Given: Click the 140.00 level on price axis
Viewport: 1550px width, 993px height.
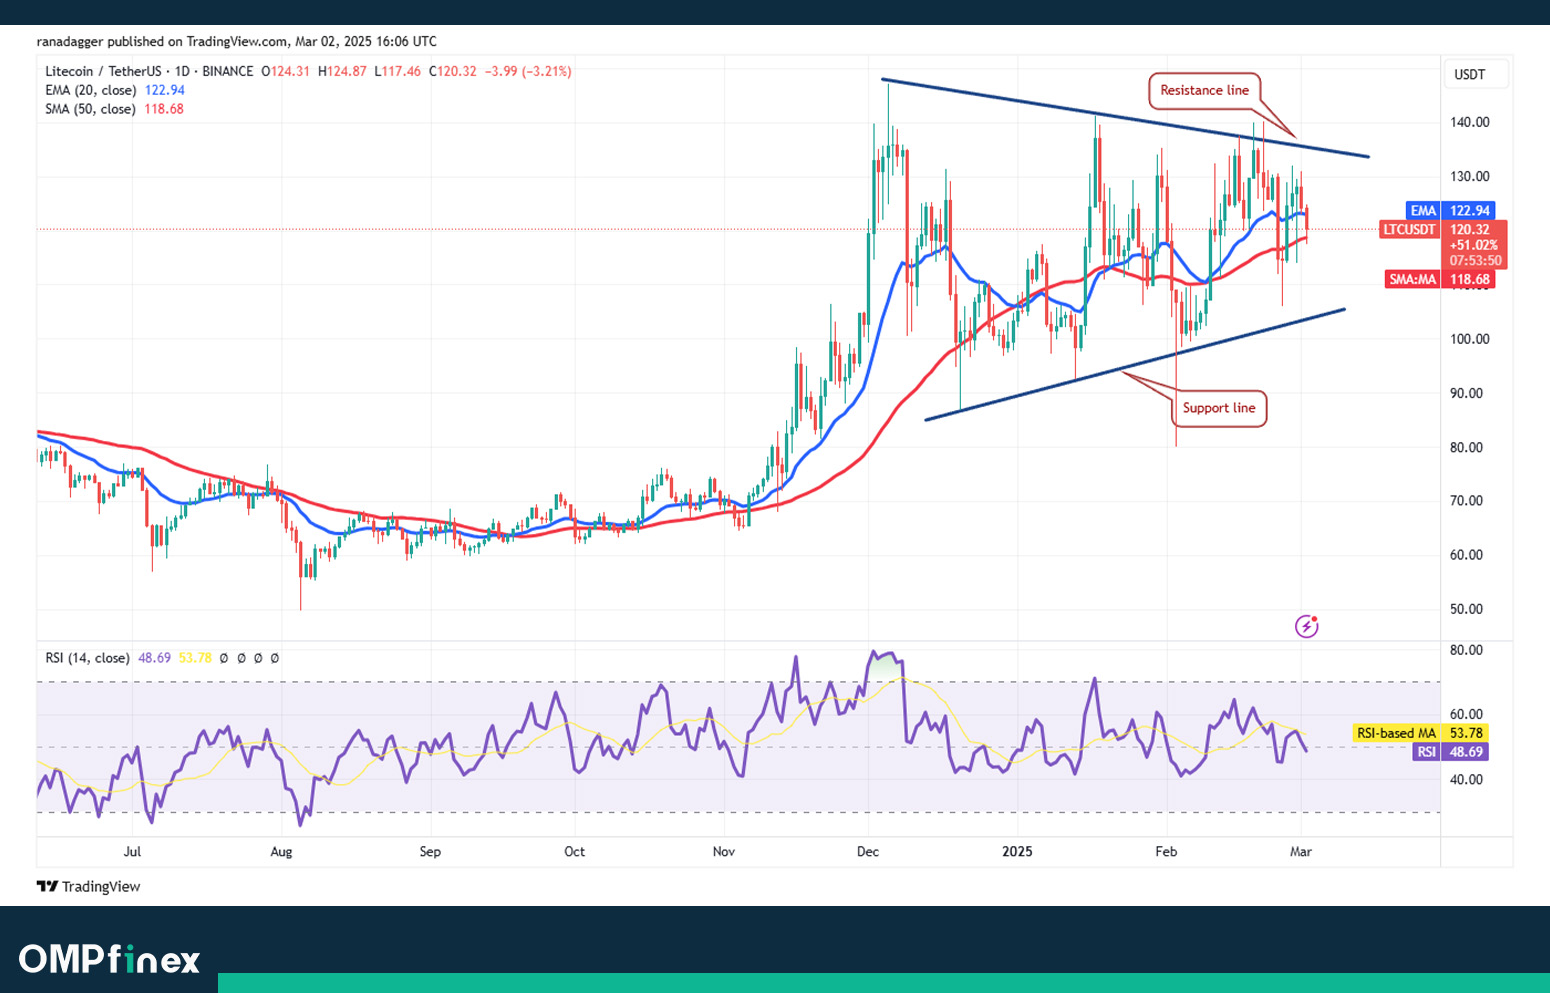Looking at the screenshot, I should (1470, 122).
